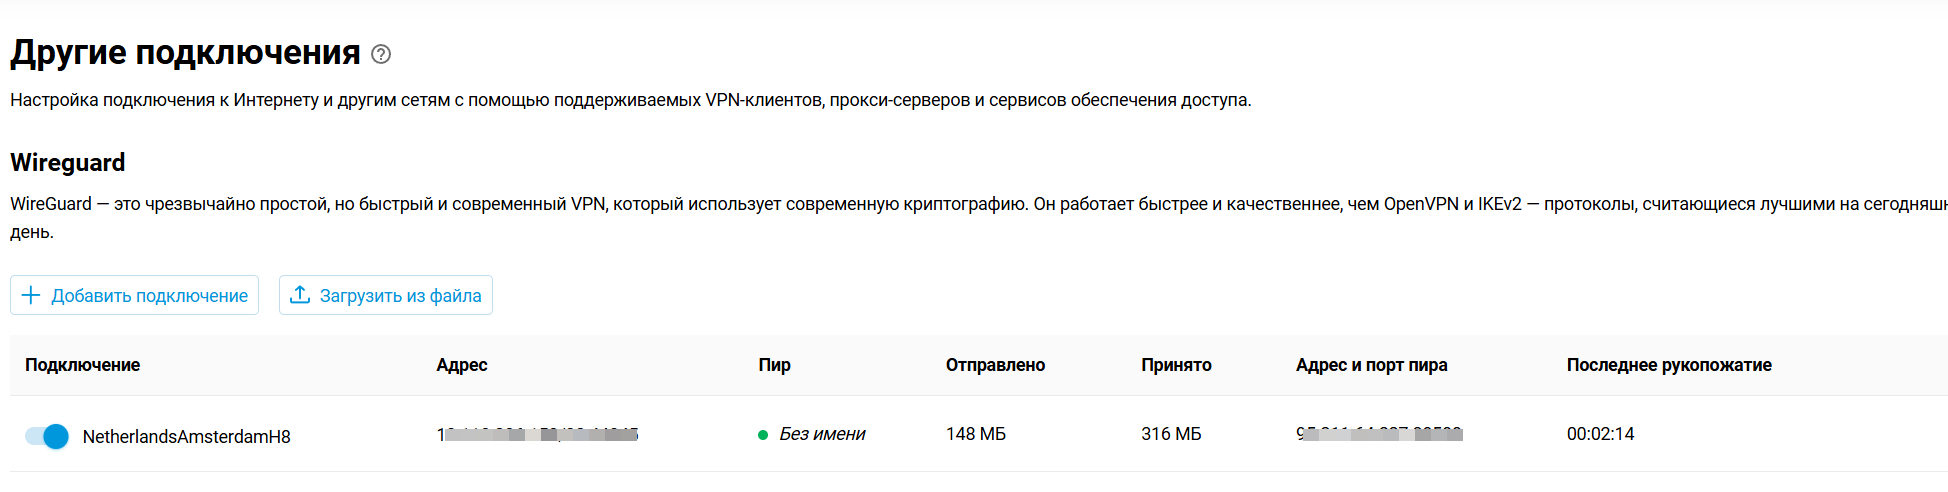Click the blurred connection address cell

(537, 434)
